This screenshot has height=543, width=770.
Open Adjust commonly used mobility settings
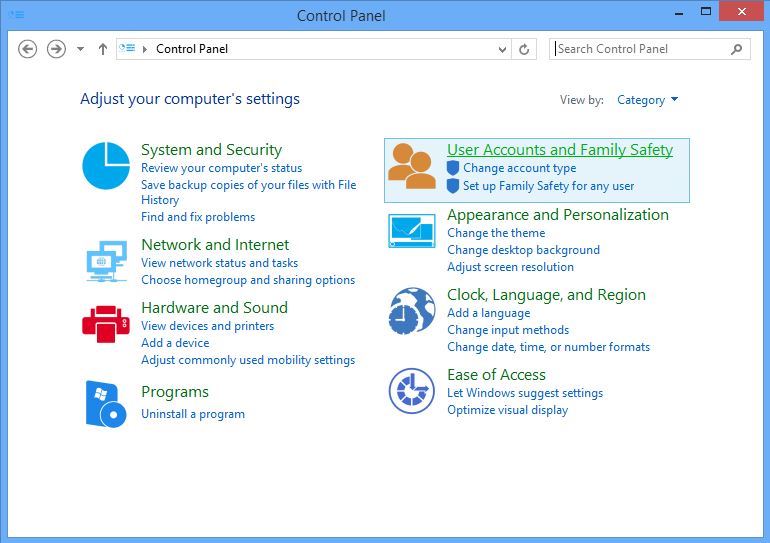248,360
